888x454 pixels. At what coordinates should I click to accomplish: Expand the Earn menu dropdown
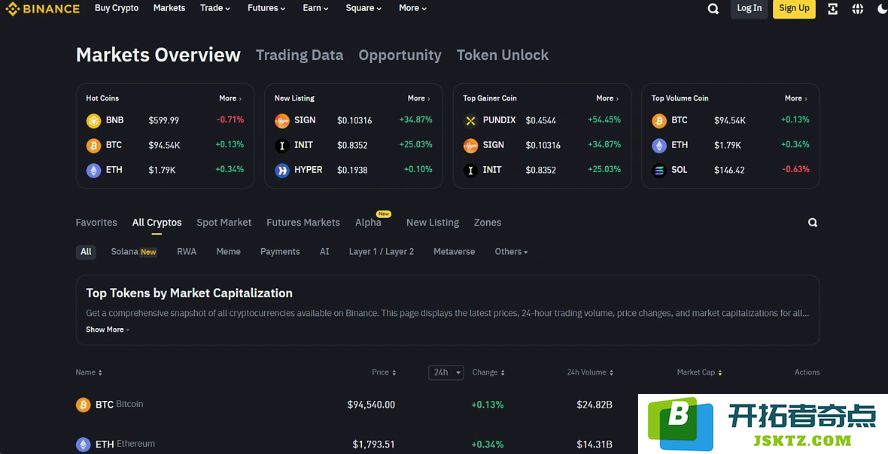(x=315, y=8)
